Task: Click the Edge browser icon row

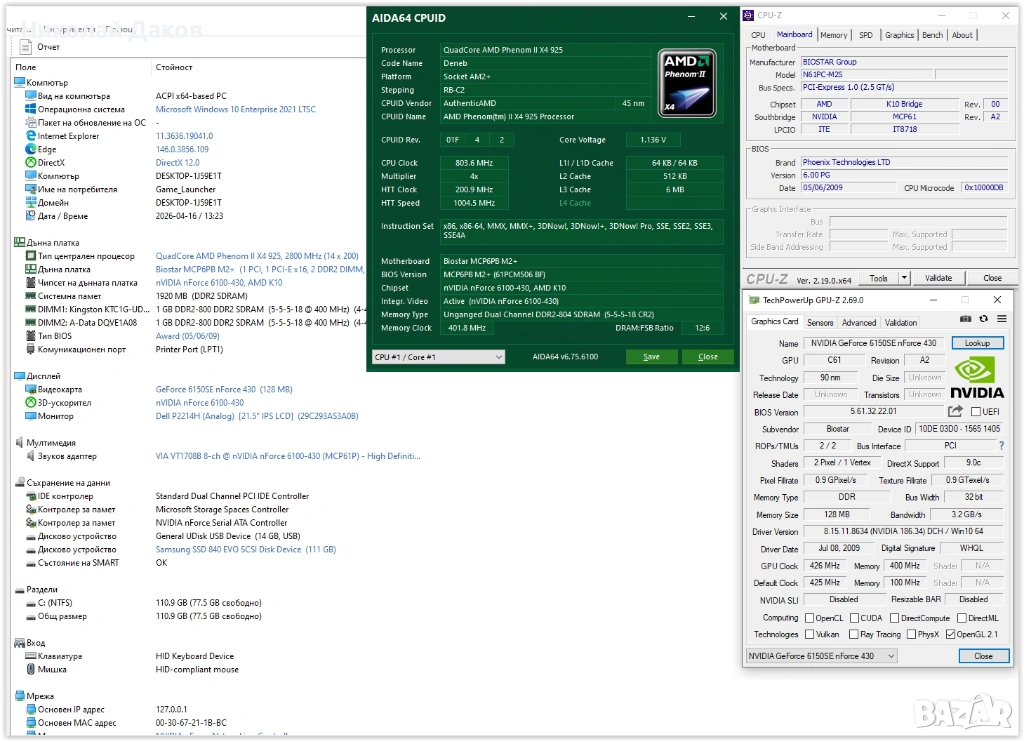Action: click(31, 150)
